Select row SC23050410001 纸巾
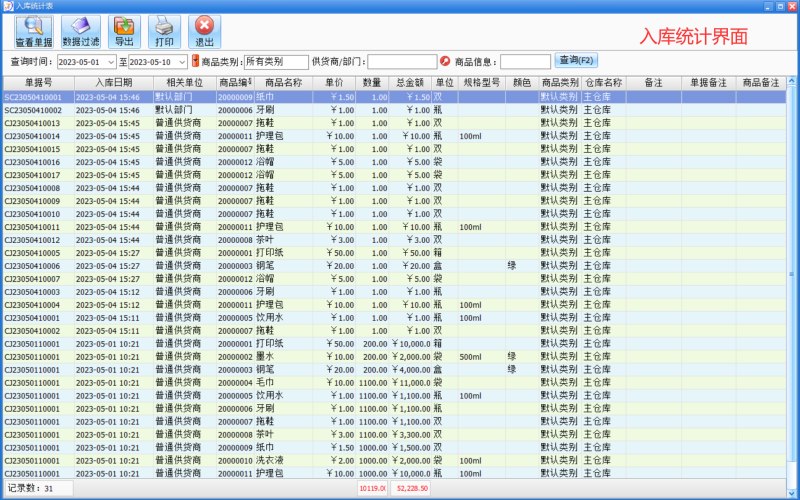Image resolution: width=800 pixels, height=500 pixels. pyautogui.click(x=394, y=97)
